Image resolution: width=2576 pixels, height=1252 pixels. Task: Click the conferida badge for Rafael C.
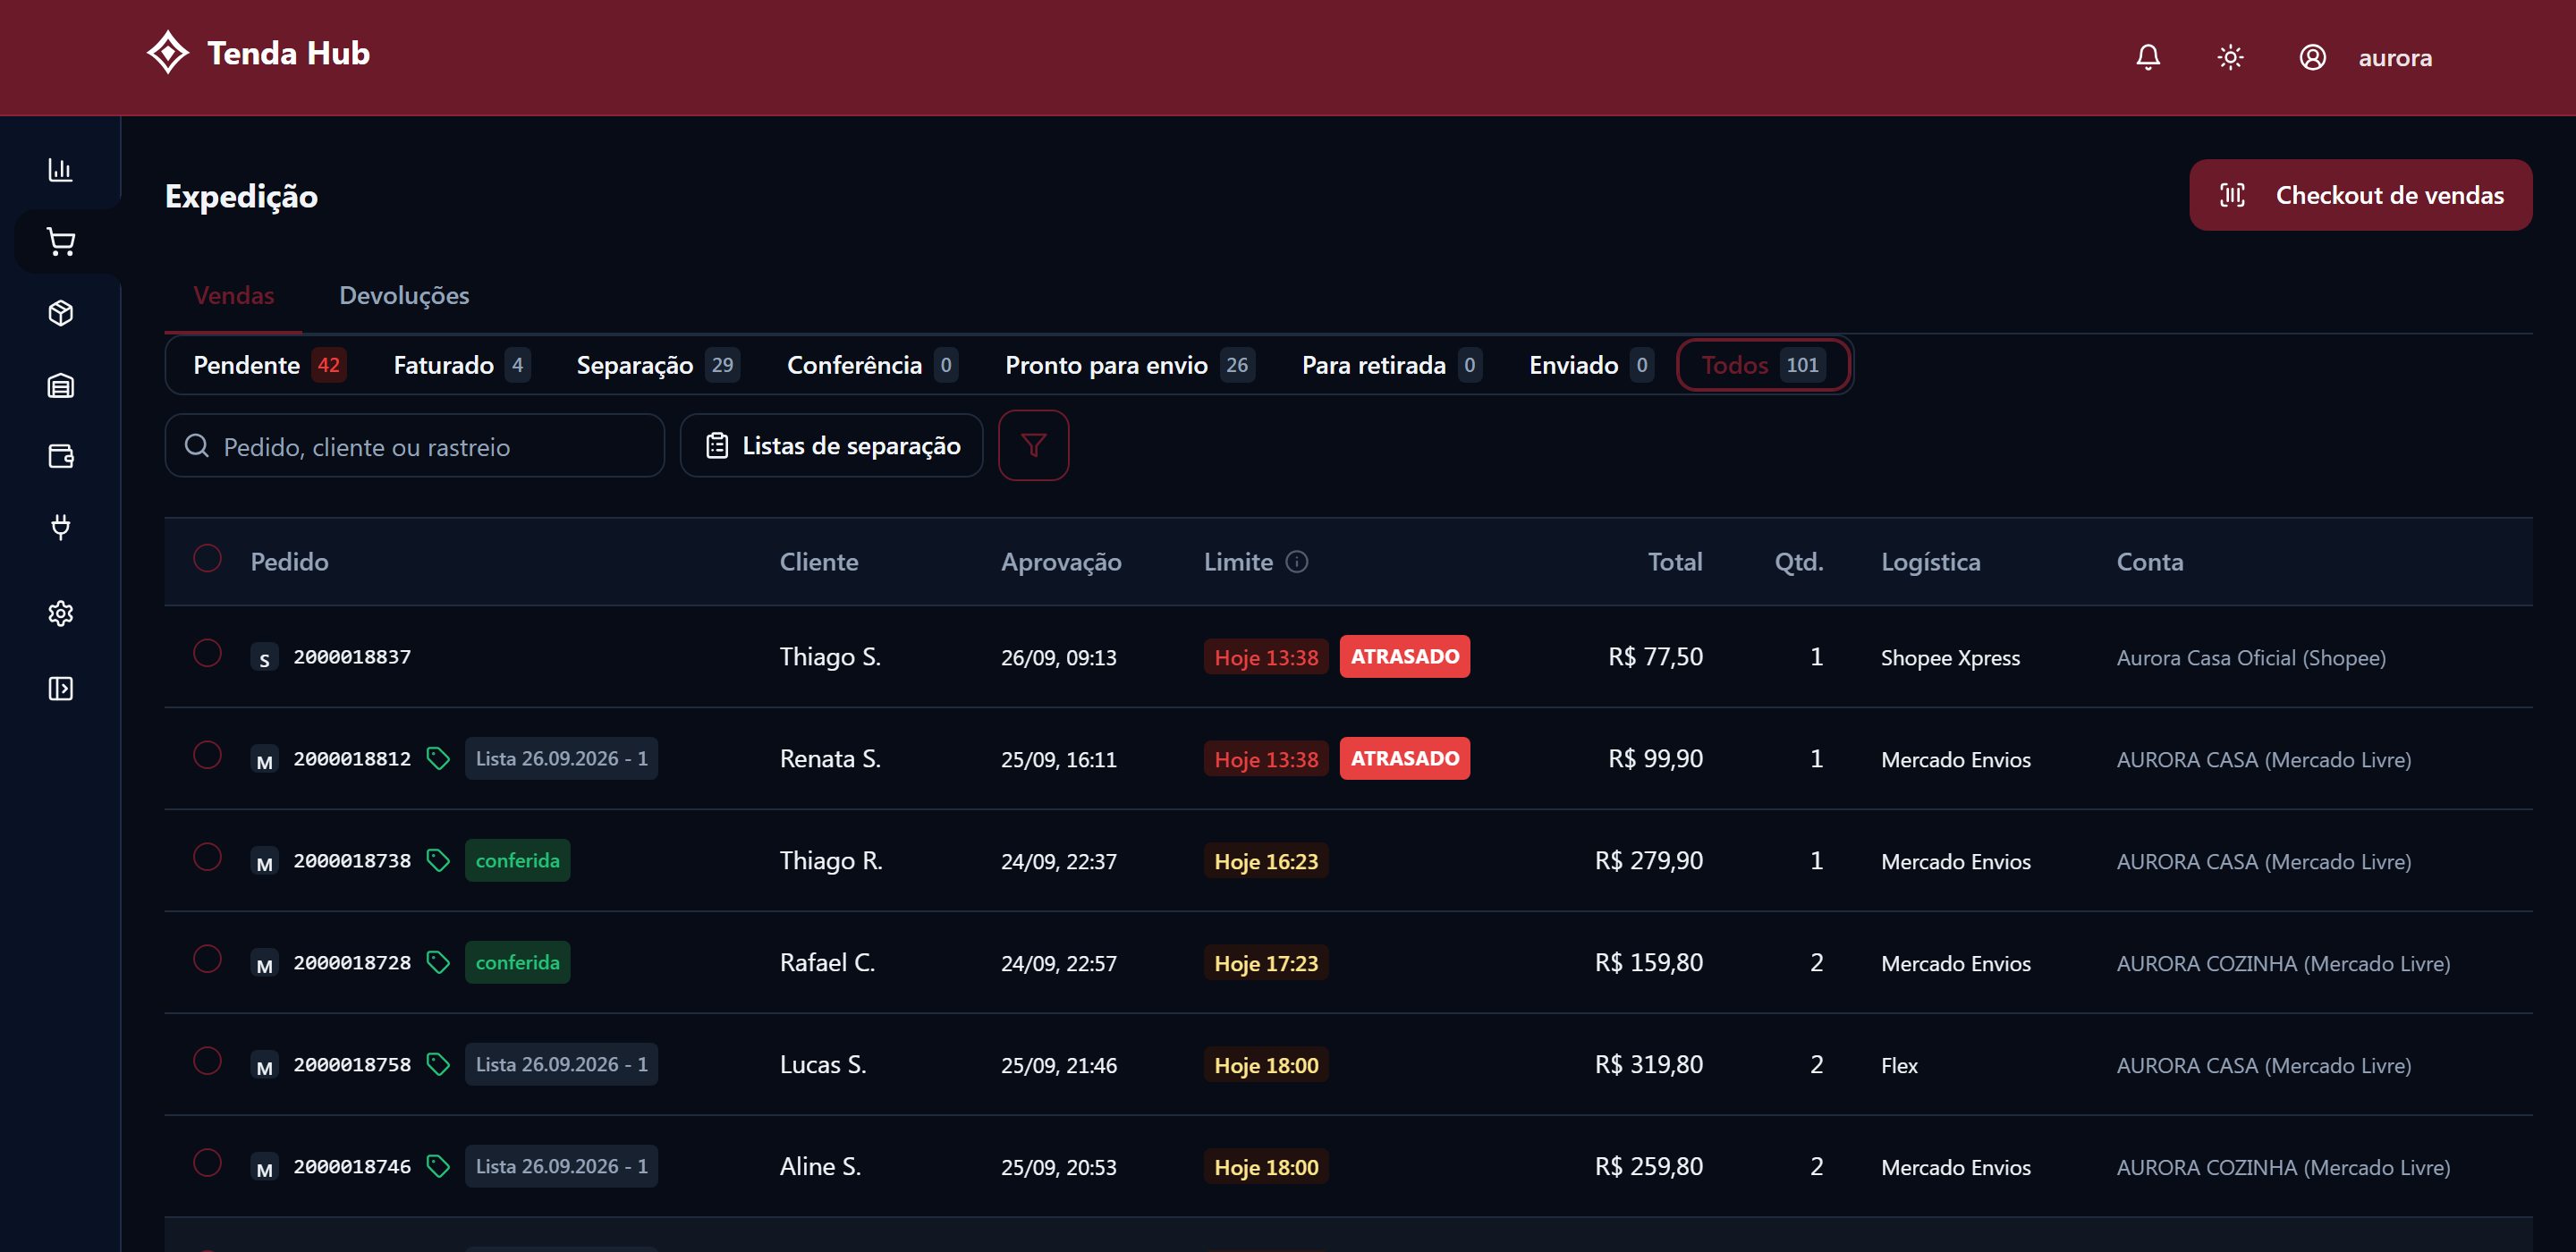(517, 963)
